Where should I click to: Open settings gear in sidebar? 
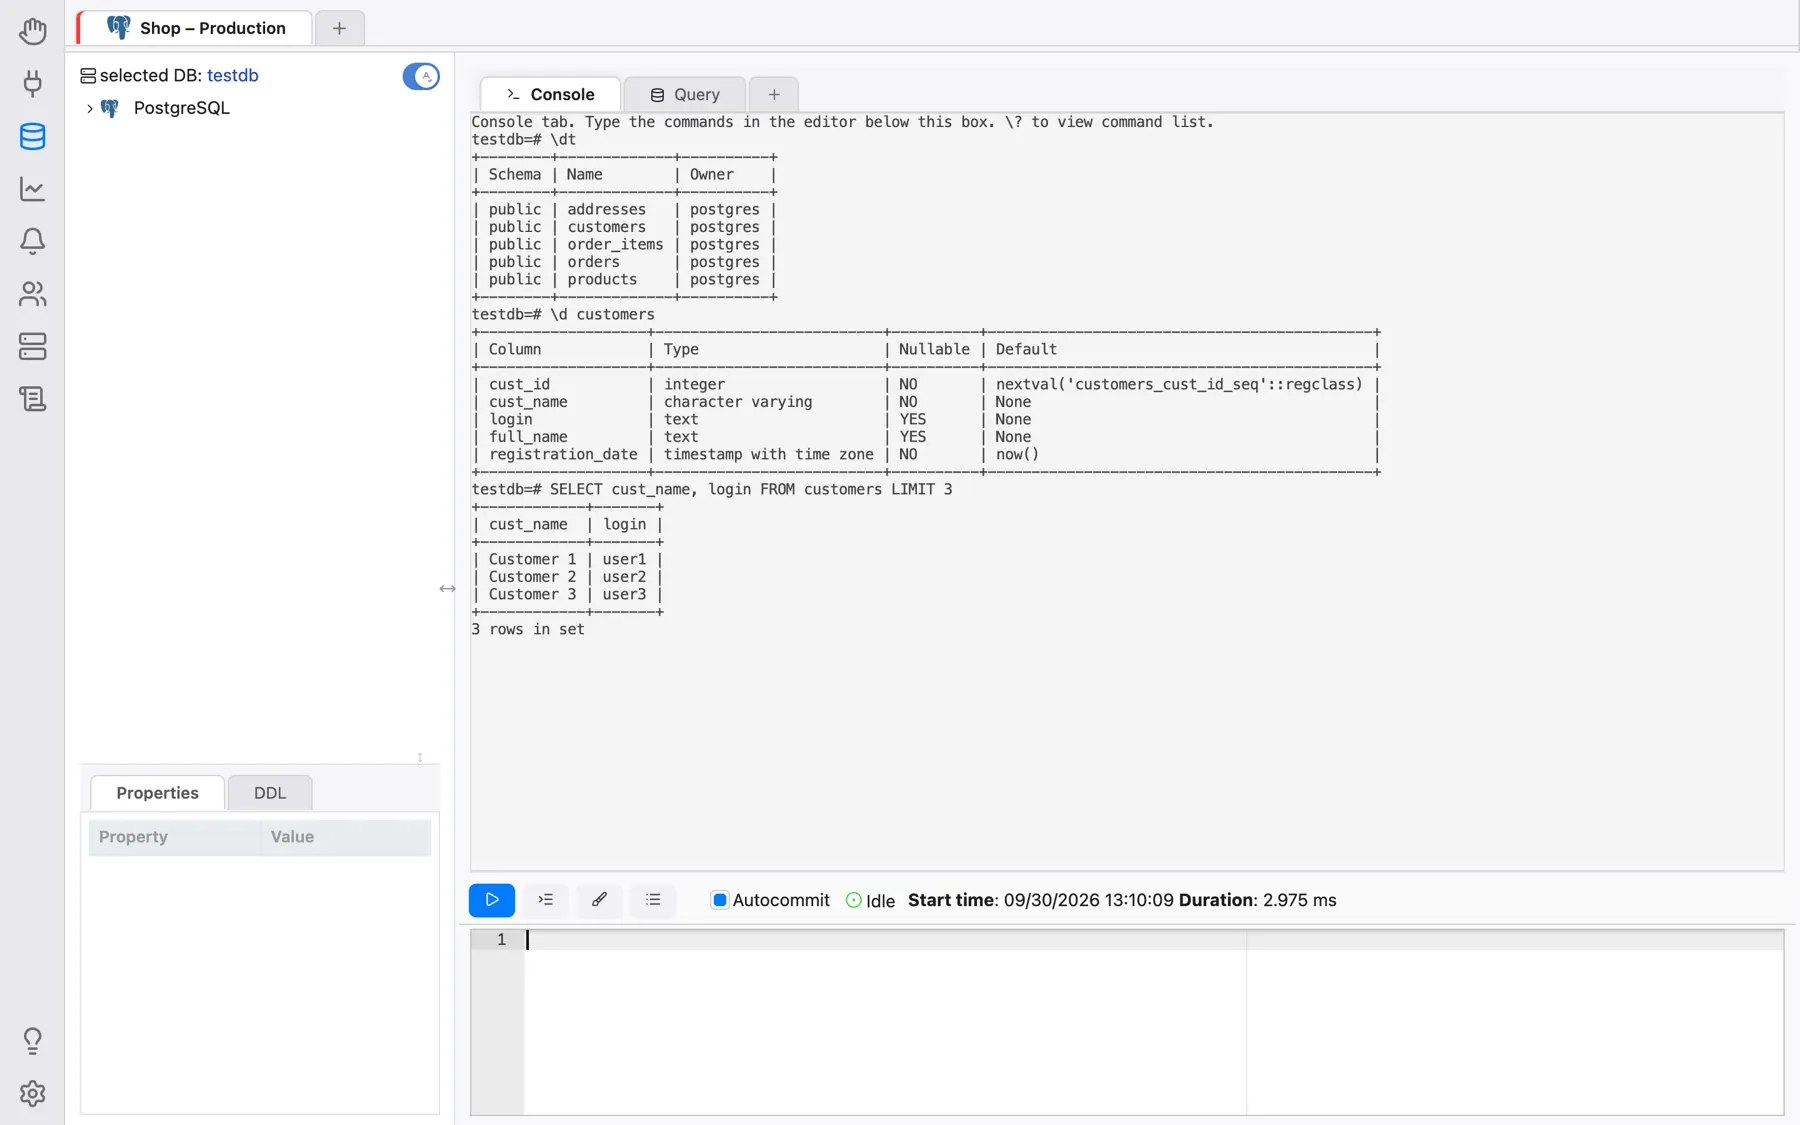click(x=32, y=1094)
